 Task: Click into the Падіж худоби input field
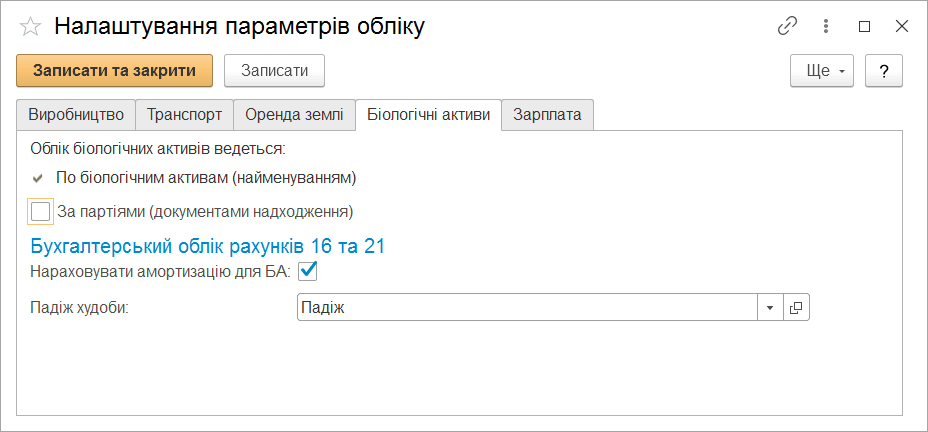tap(527, 308)
